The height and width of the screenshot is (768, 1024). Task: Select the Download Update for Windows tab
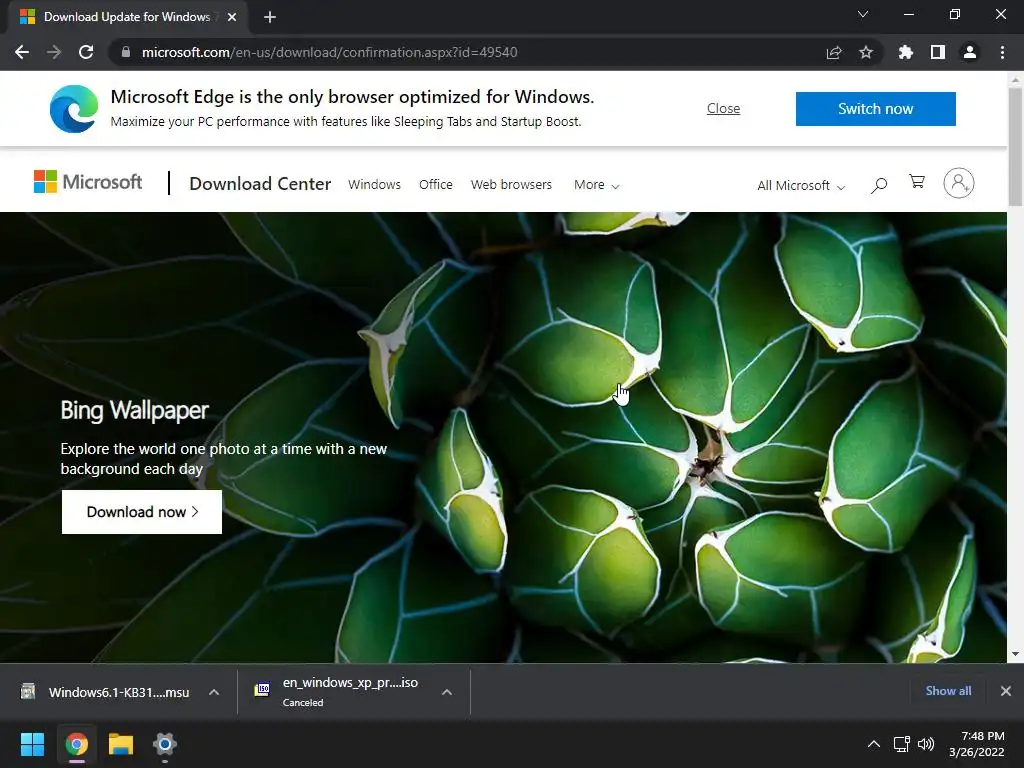coord(127,17)
